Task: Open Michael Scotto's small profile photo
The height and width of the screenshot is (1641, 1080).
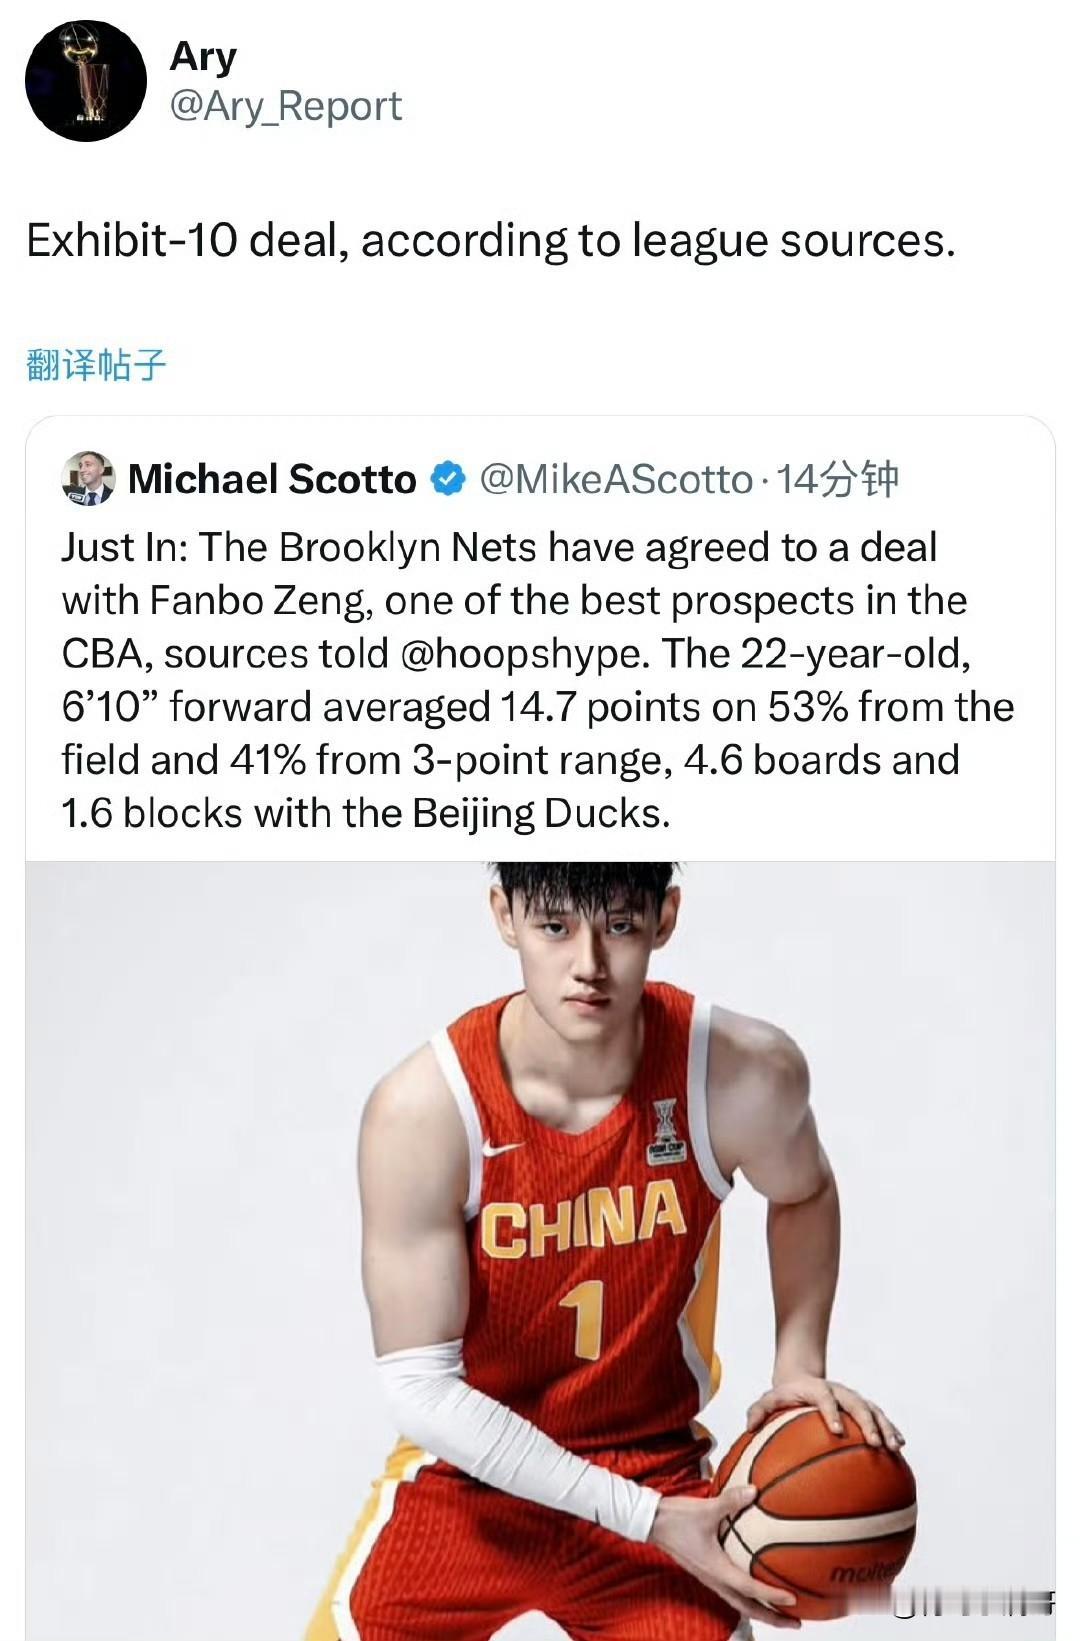Action: pos(88,478)
